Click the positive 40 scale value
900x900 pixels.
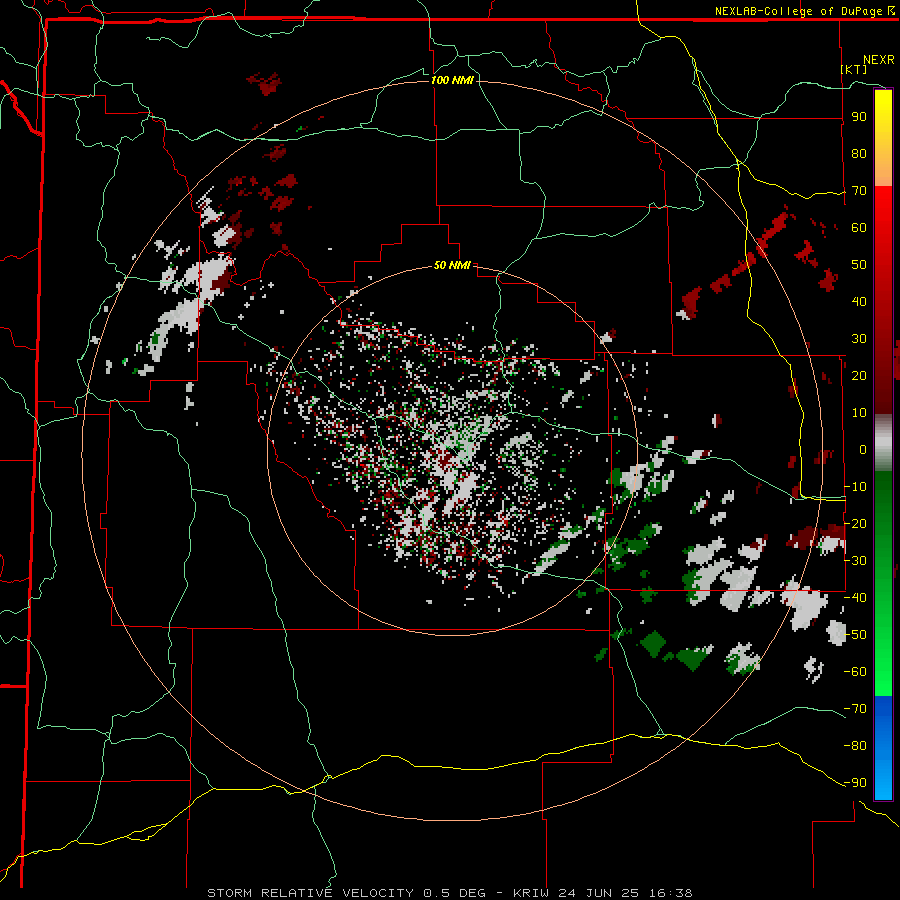point(859,301)
